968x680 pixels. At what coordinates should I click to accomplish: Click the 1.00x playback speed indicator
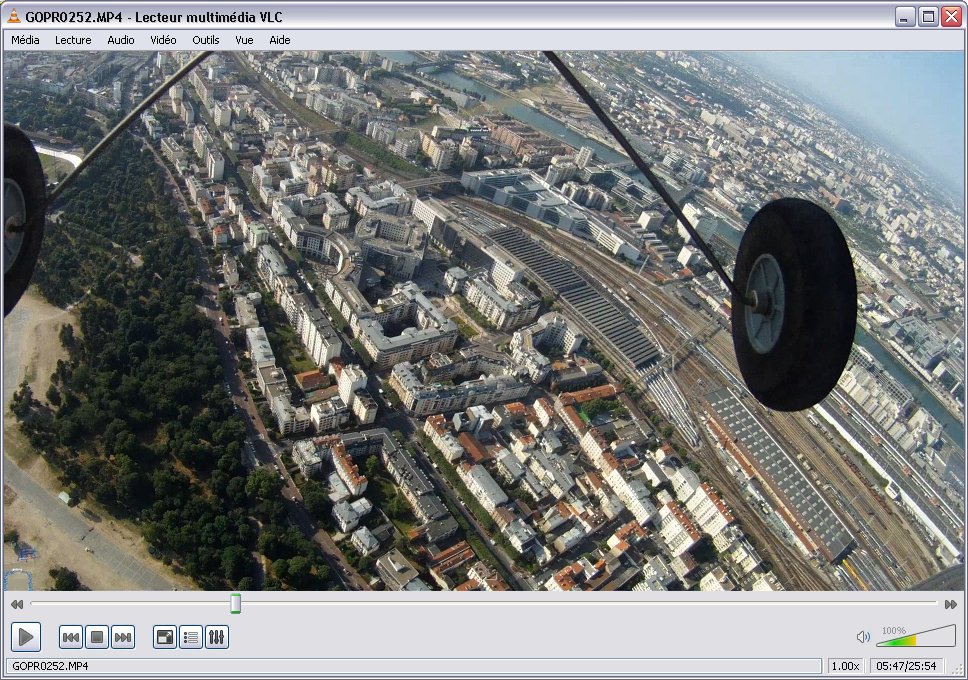tap(845, 666)
